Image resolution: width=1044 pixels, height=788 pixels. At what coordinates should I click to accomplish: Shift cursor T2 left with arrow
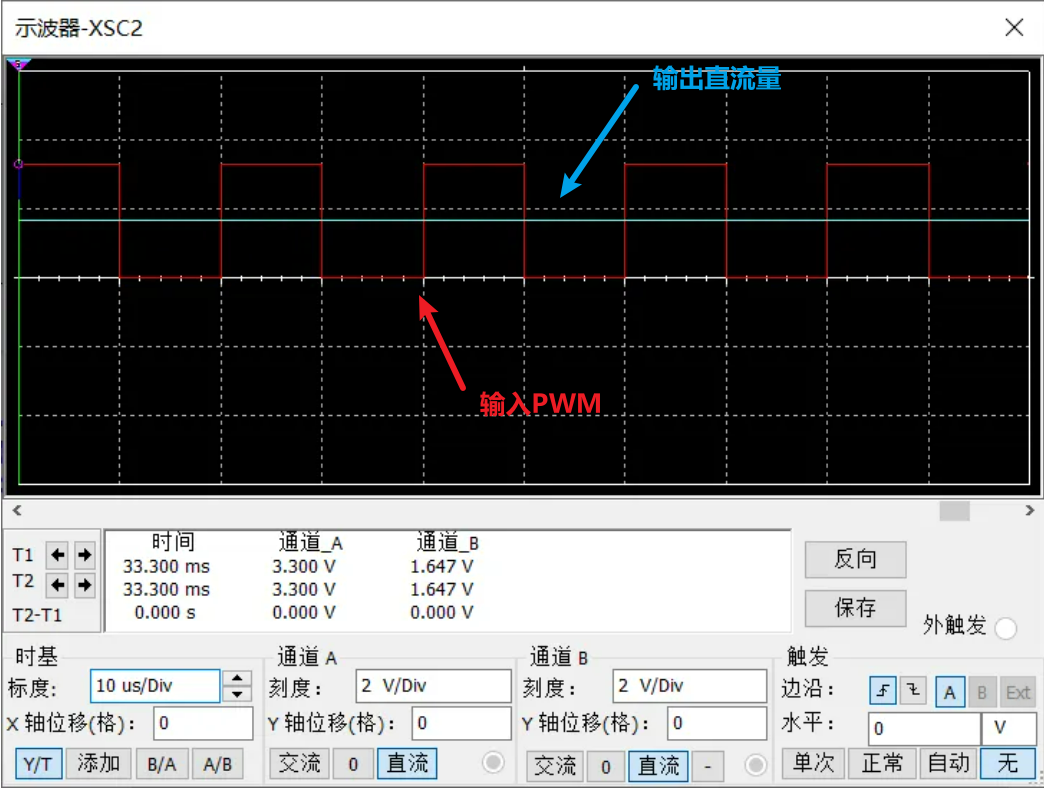click(58, 584)
